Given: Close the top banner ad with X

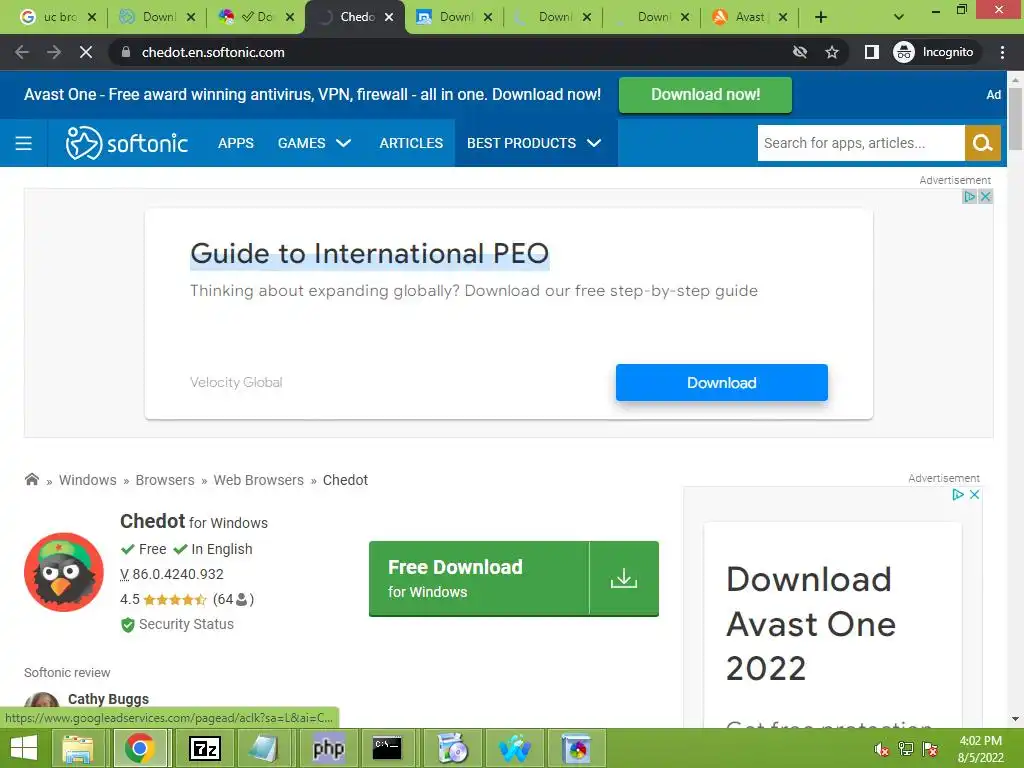Looking at the screenshot, I should 985,197.
